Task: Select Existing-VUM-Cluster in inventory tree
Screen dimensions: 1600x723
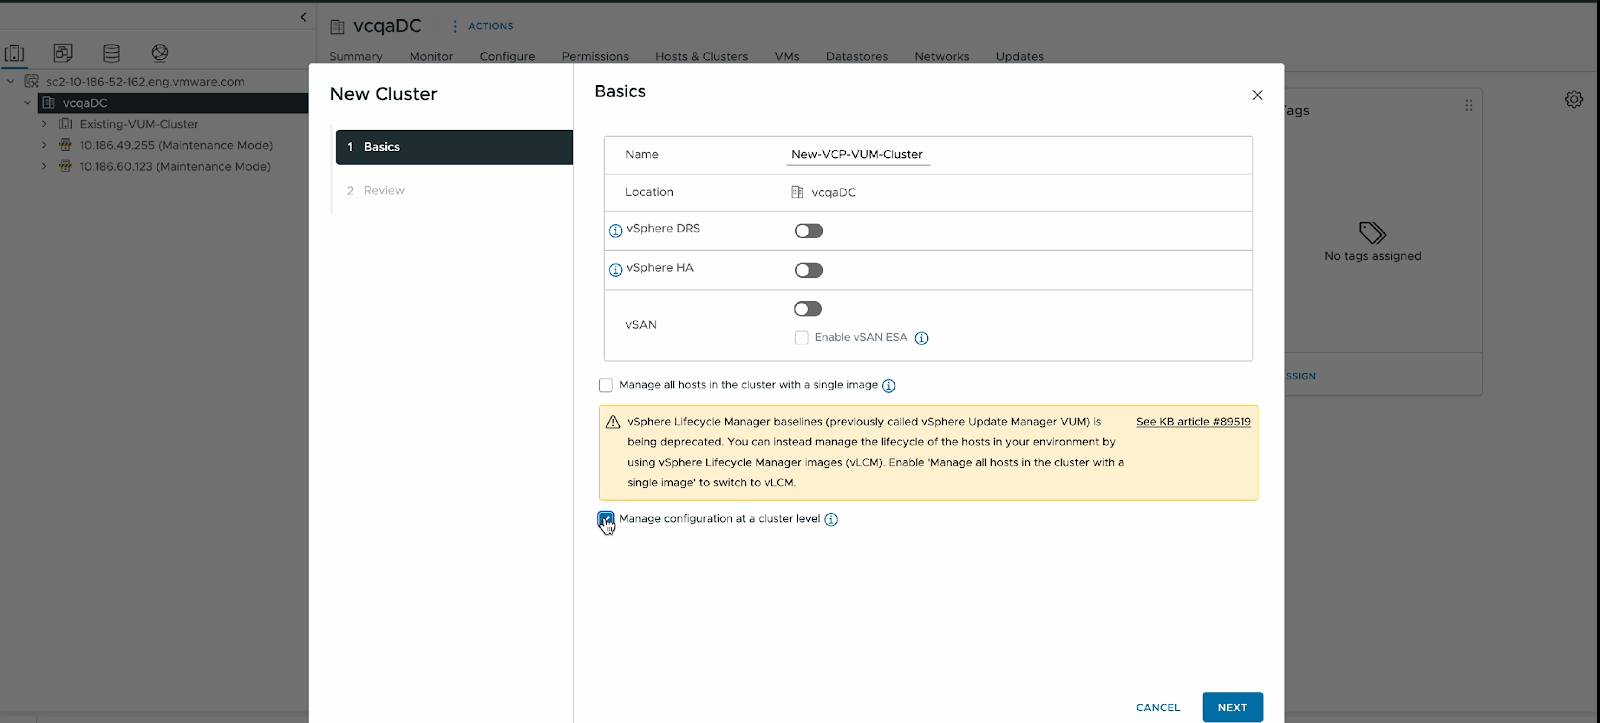Action: (139, 124)
